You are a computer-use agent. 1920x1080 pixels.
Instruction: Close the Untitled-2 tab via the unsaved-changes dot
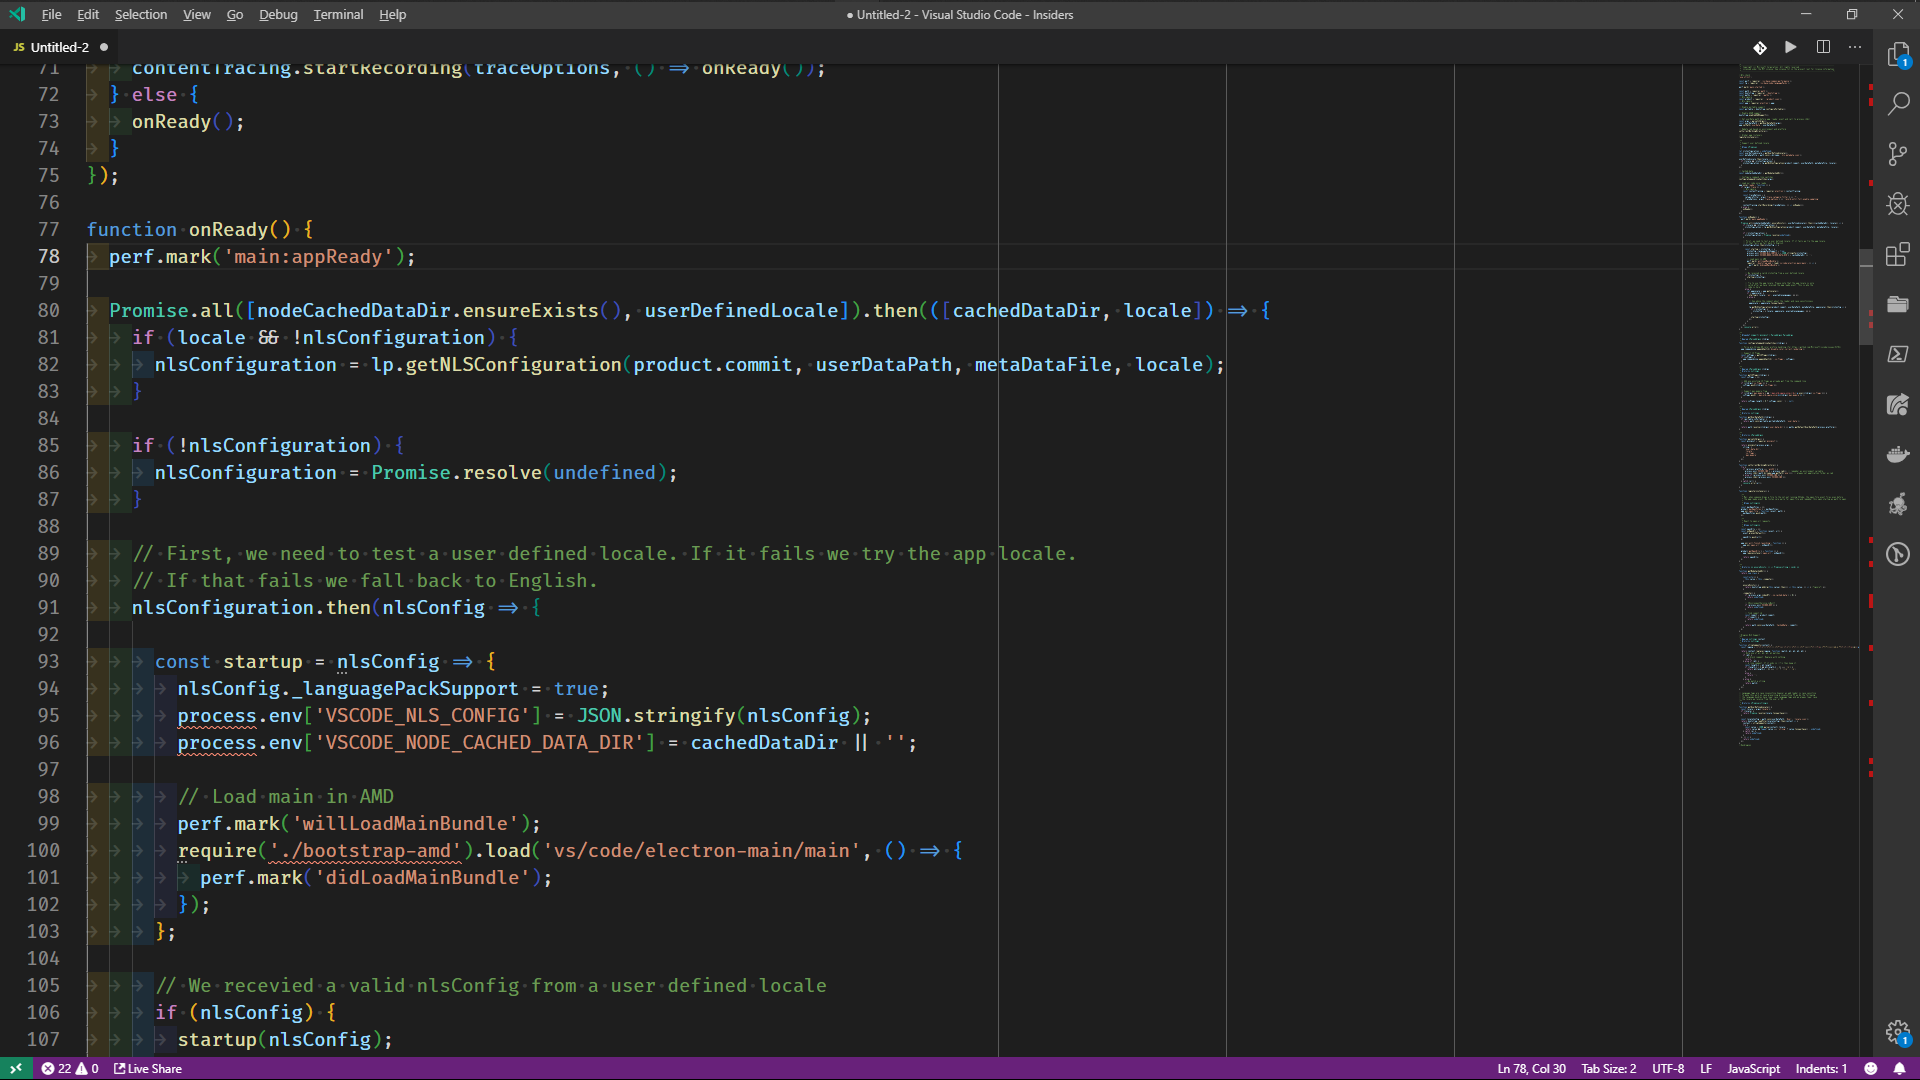pyautogui.click(x=104, y=47)
